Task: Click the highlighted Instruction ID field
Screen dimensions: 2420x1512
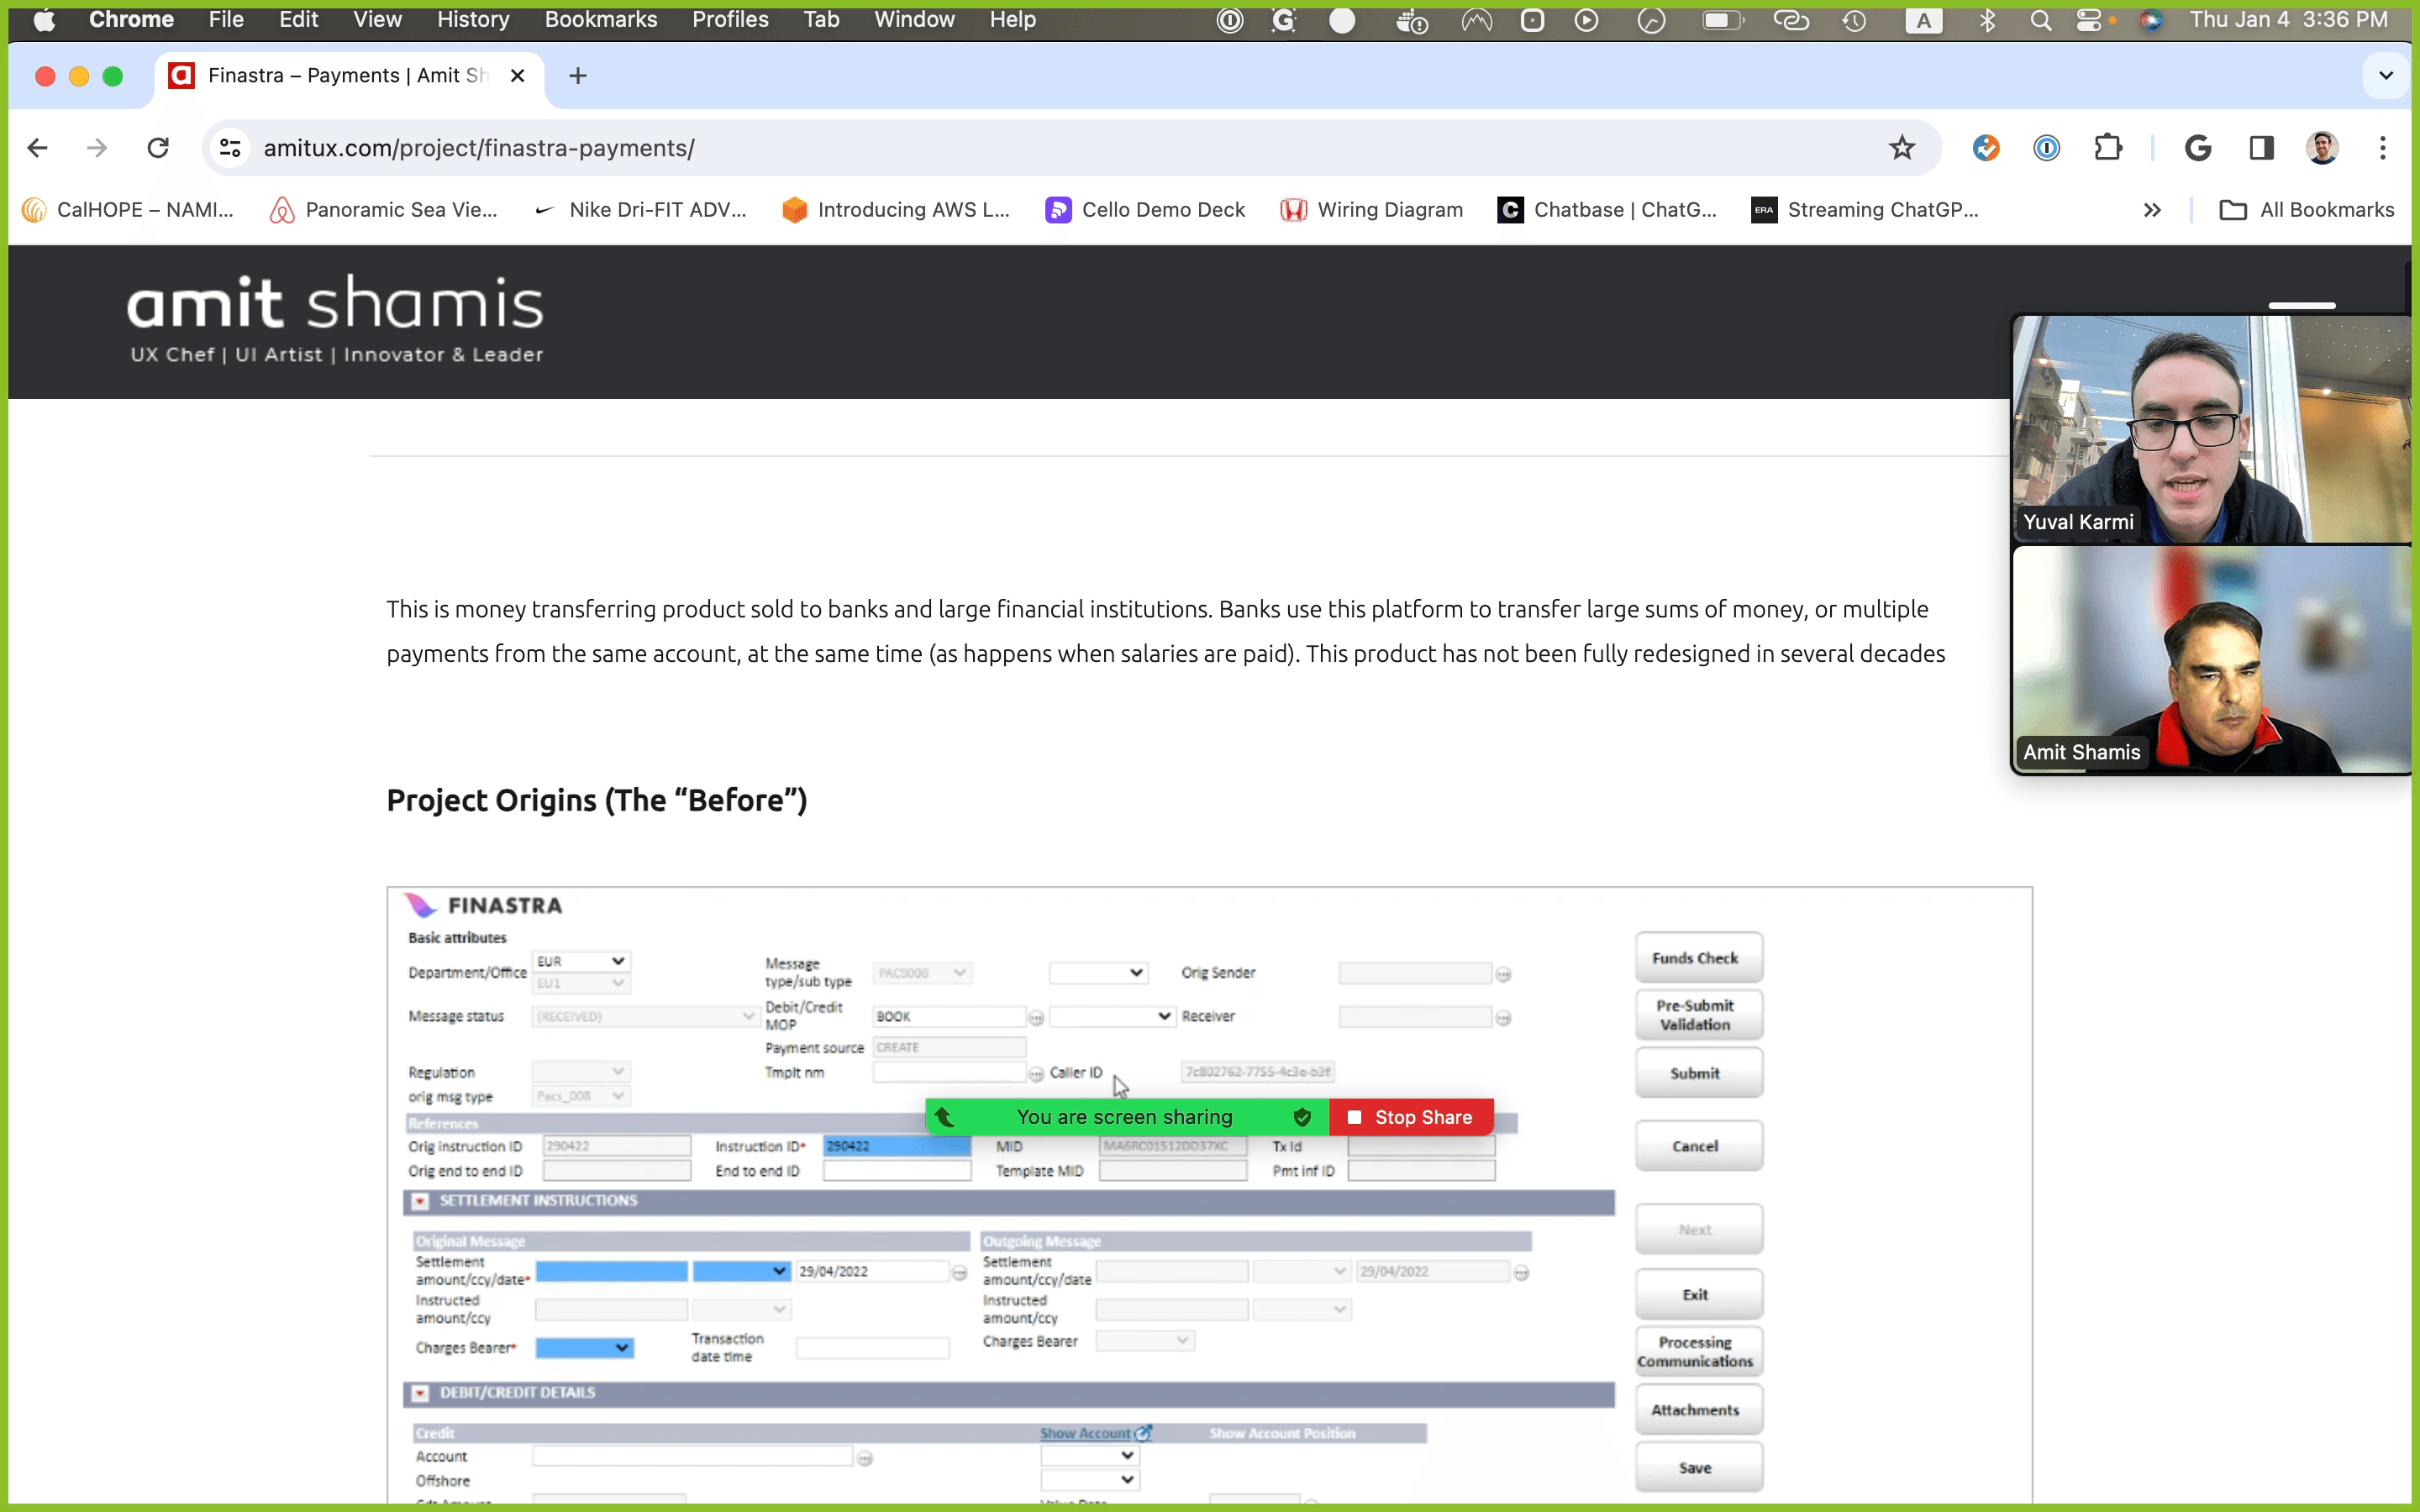Action: [x=897, y=1146]
